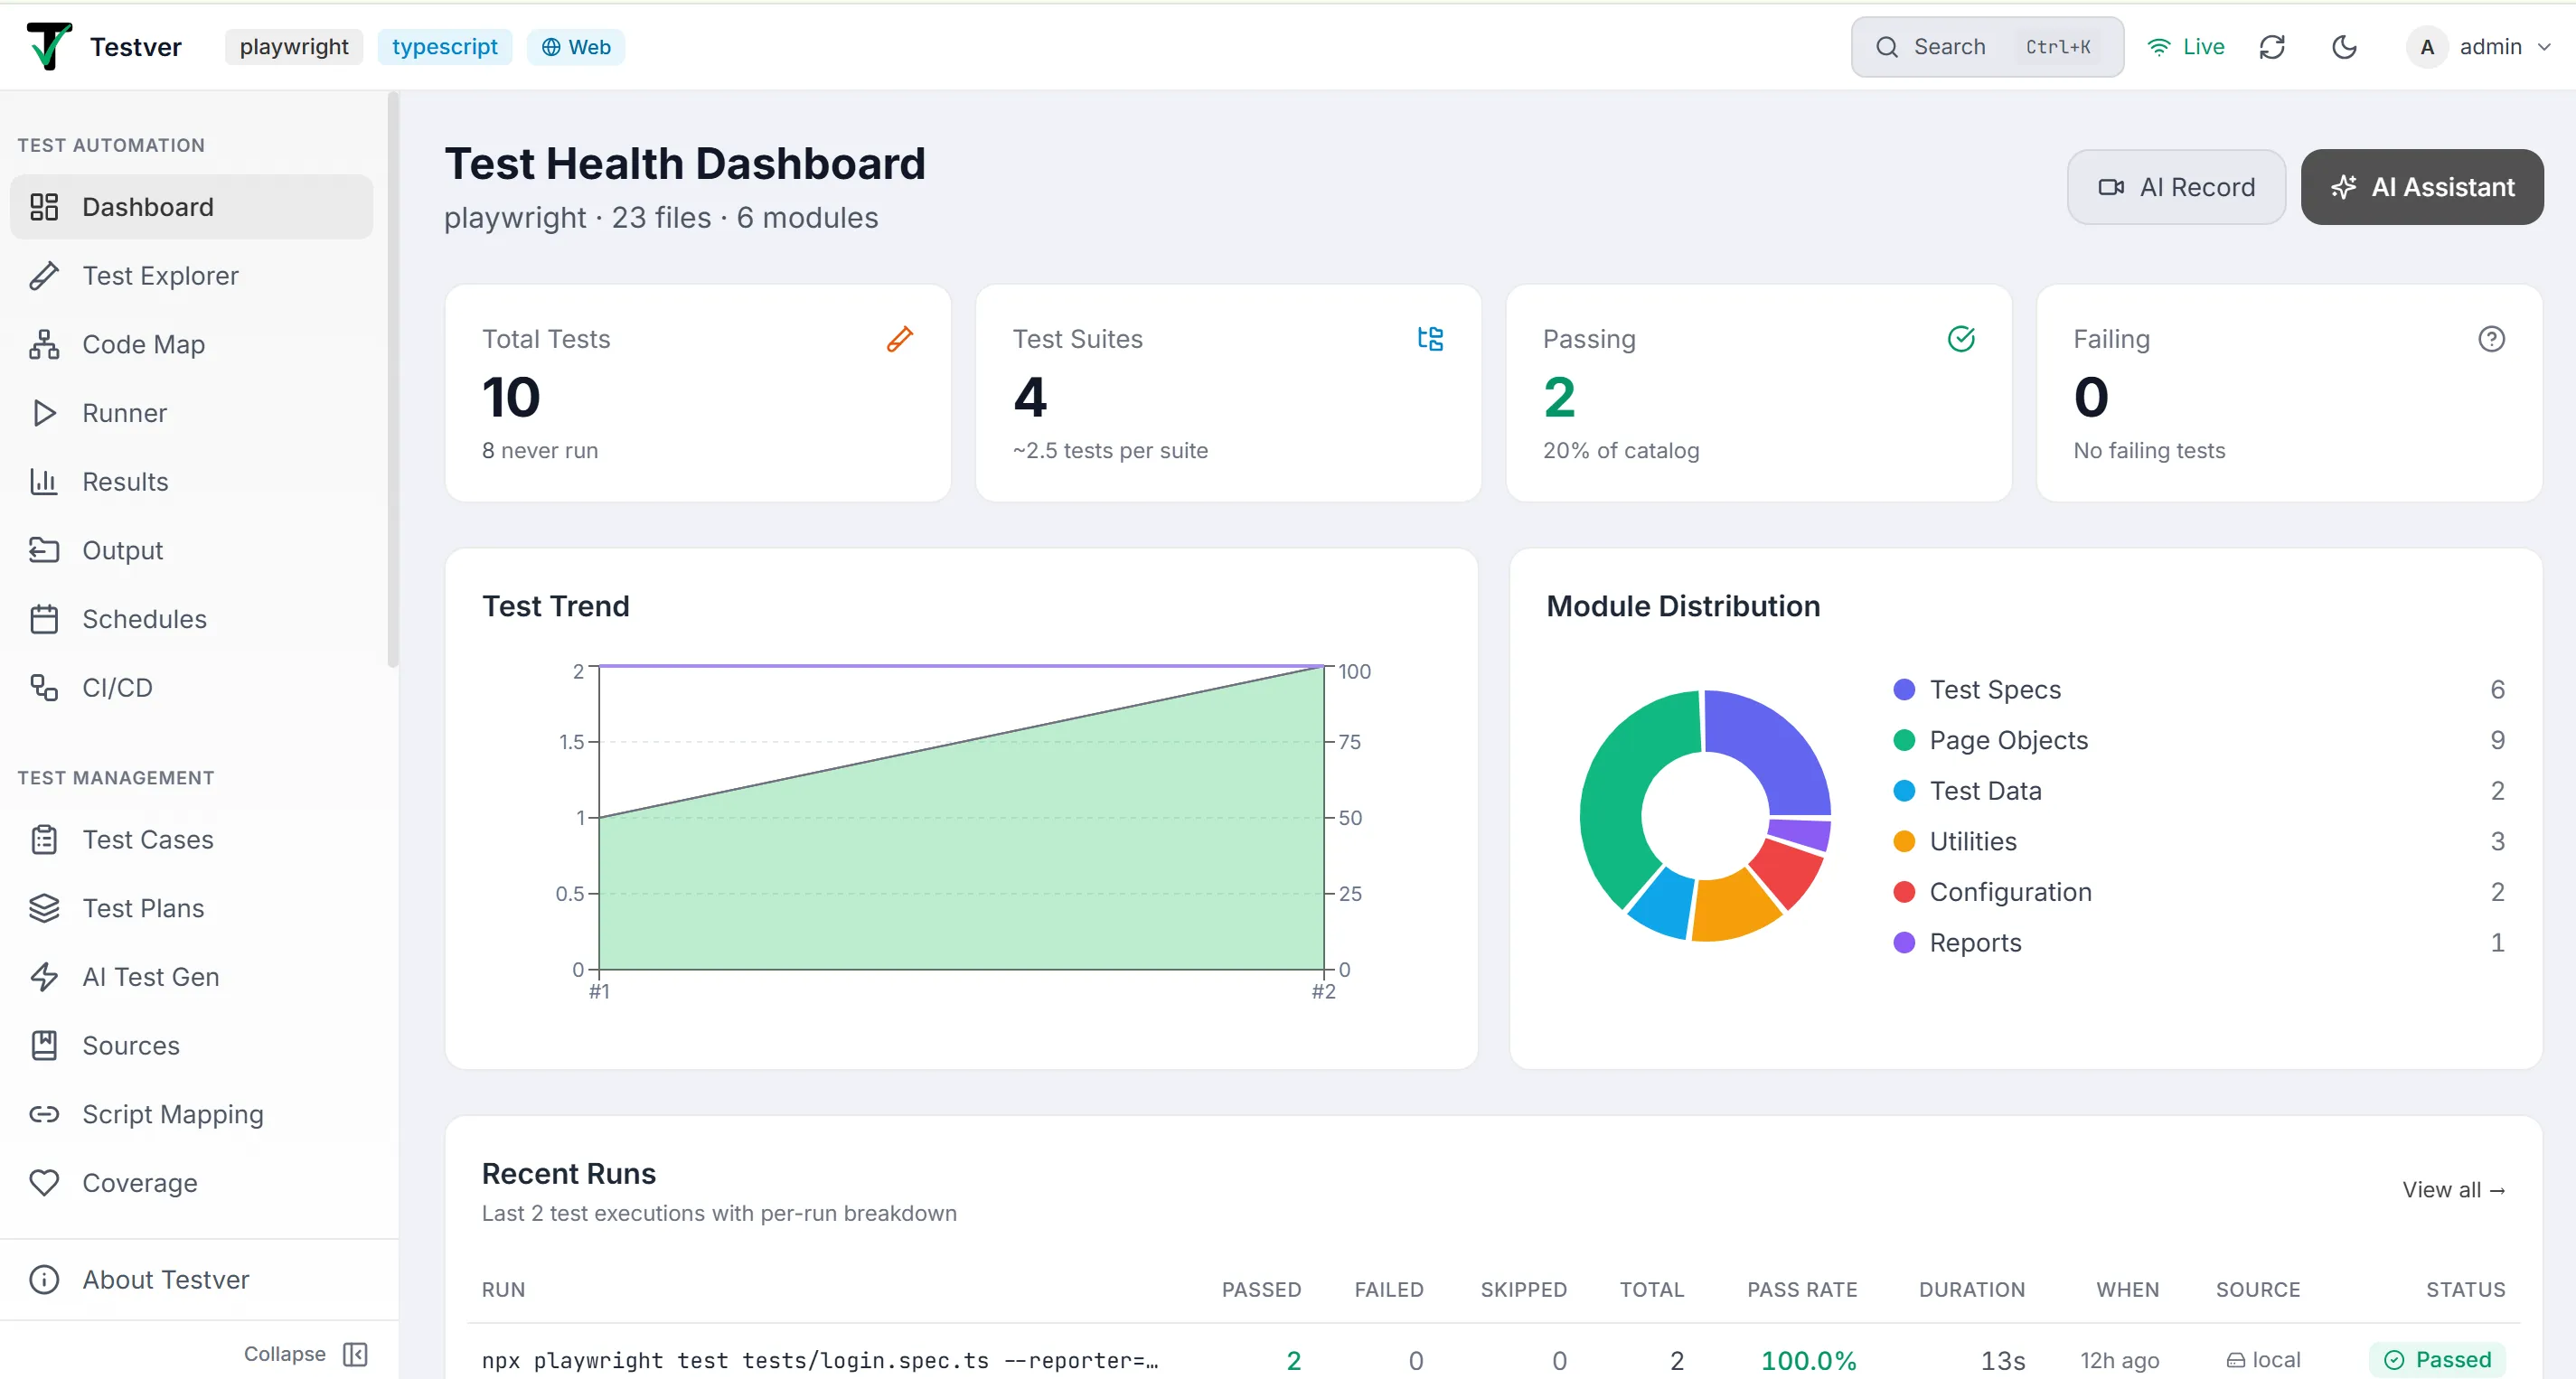Toggle the Live connection indicator
This screenshot has width=2576, height=1379.
coord(2186,47)
